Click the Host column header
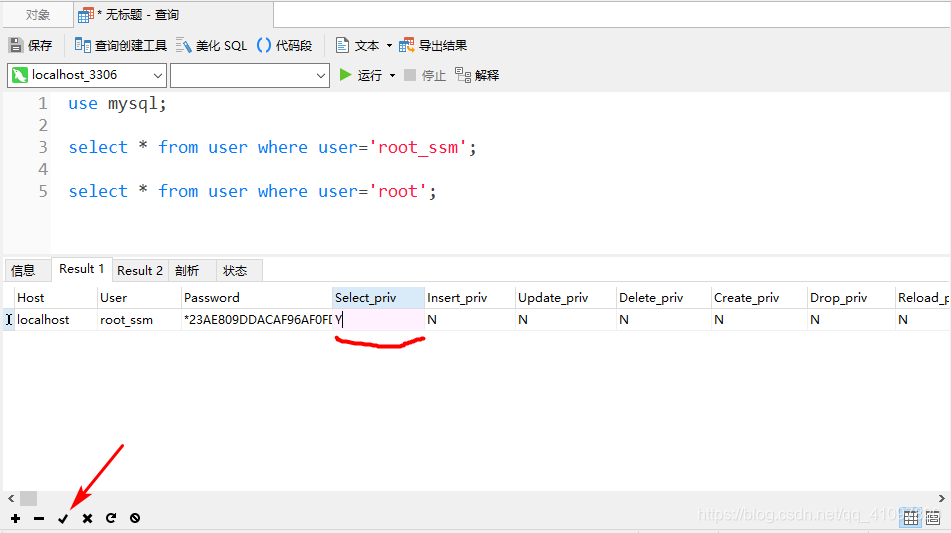Image resolution: width=951 pixels, height=533 pixels. (x=55, y=298)
